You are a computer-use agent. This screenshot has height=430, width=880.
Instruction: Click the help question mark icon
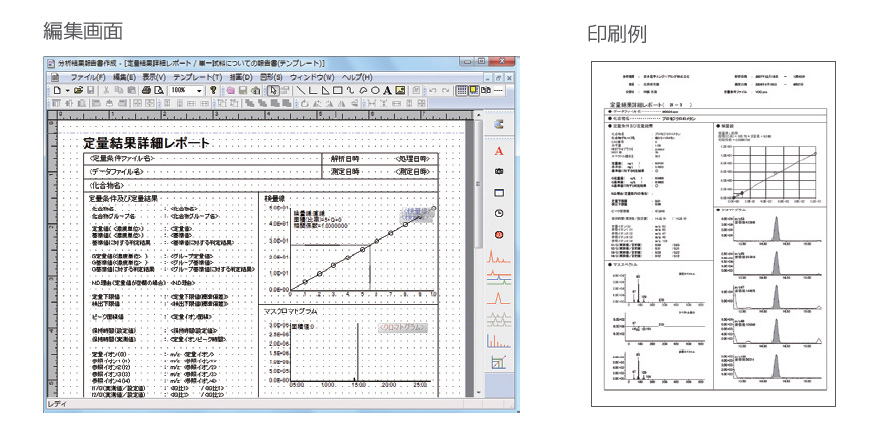(x=211, y=90)
